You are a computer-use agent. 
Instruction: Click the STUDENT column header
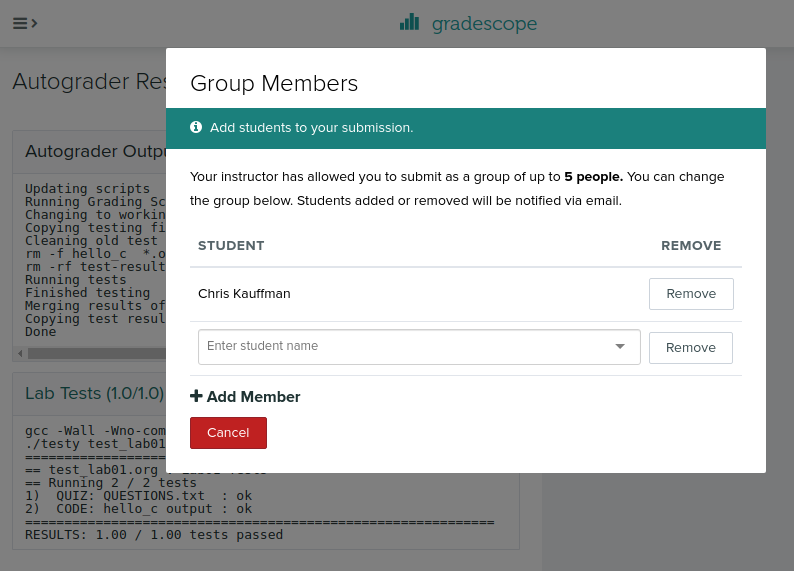(231, 246)
